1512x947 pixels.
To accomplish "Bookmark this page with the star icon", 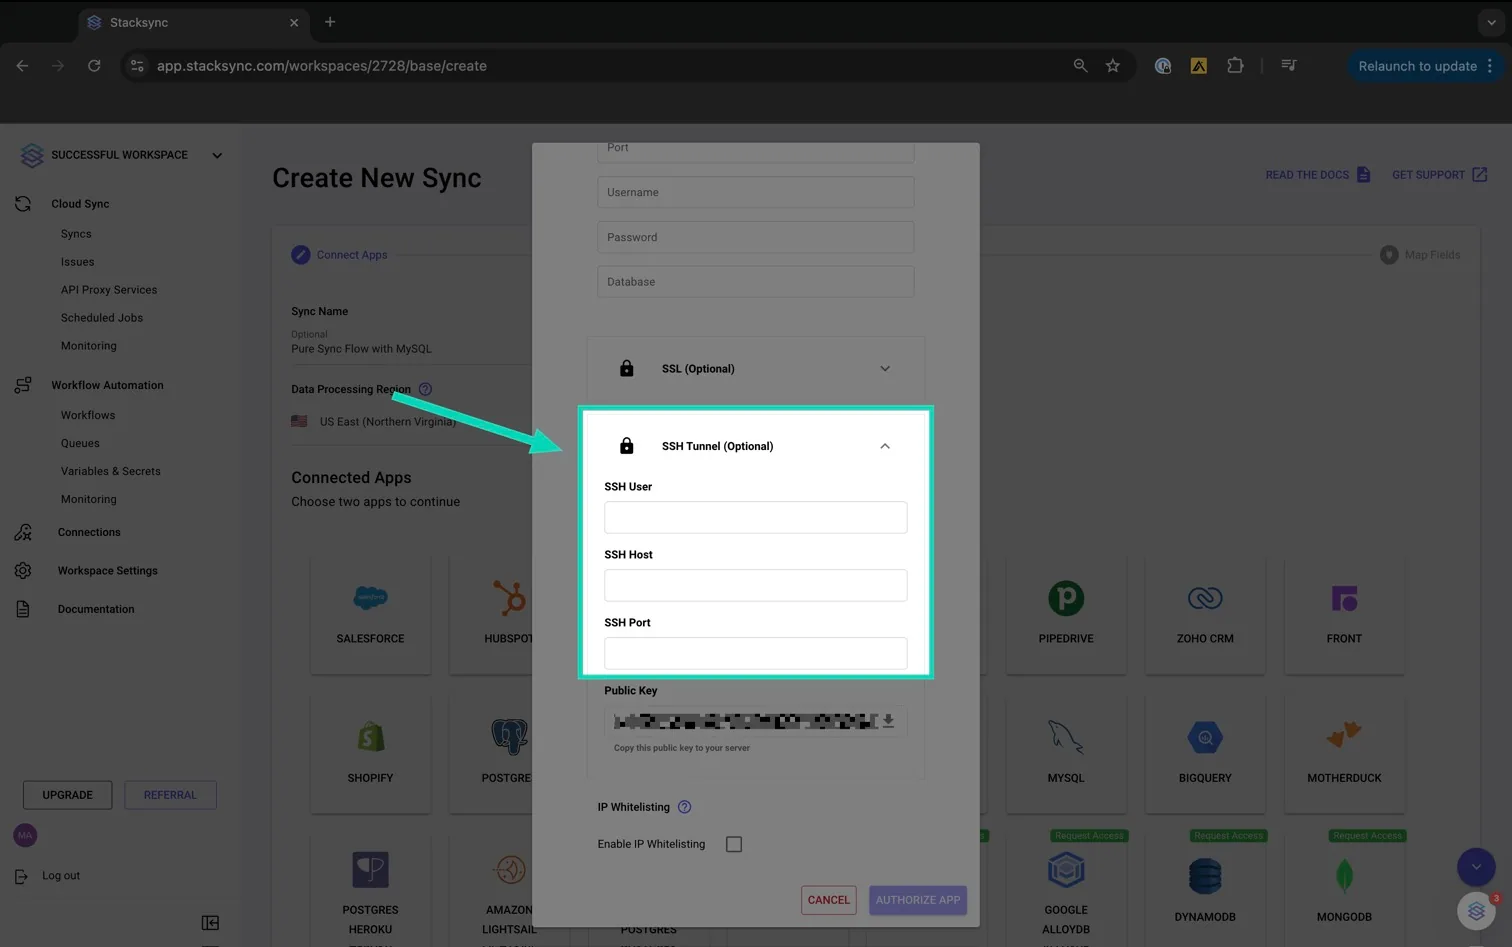I will pyautogui.click(x=1112, y=65).
